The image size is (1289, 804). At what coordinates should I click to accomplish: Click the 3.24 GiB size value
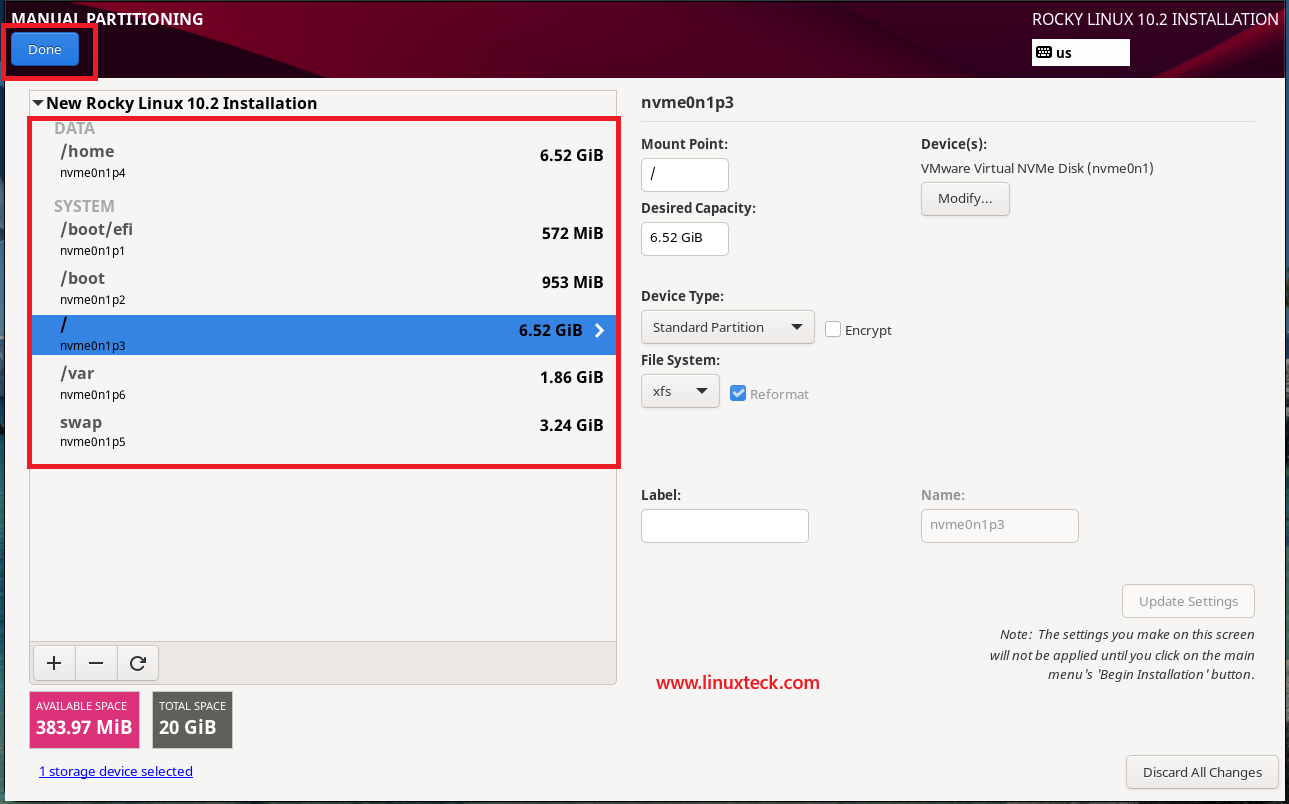click(572, 425)
